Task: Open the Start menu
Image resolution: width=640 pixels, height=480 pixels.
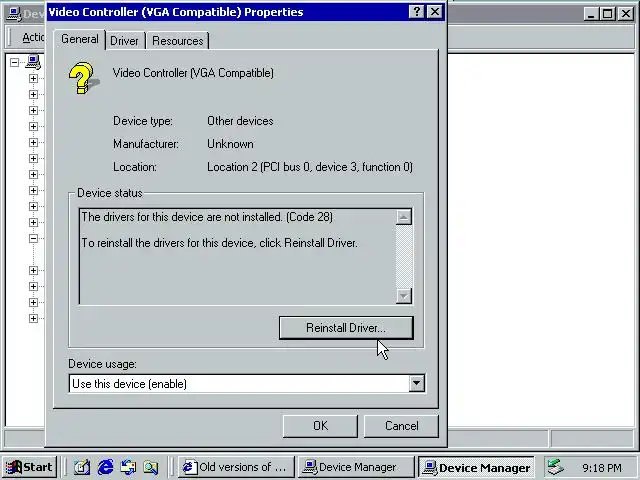Action: tap(29, 467)
